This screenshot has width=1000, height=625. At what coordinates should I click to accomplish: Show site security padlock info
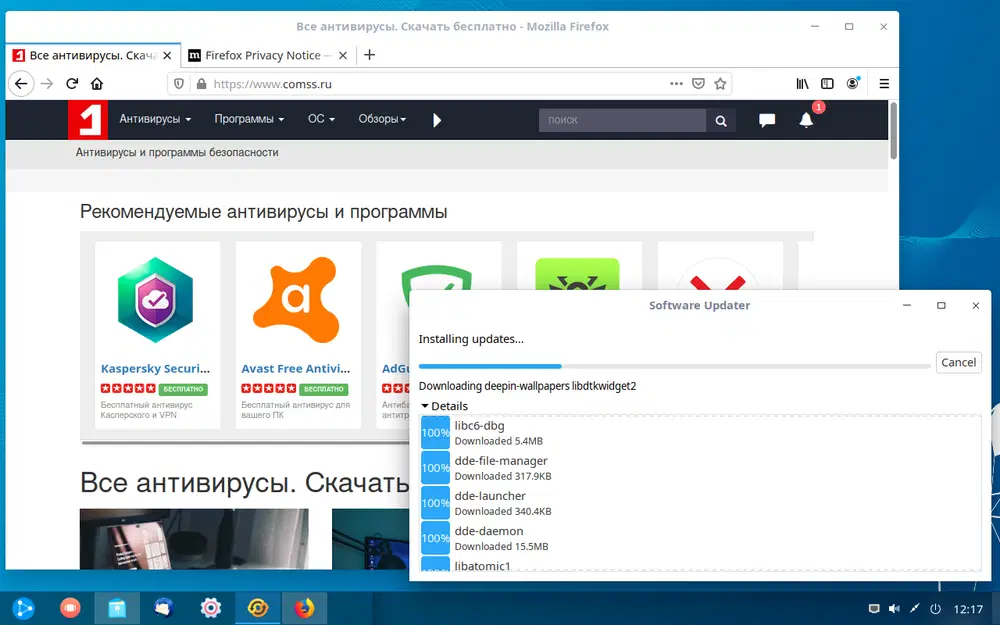pos(202,84)
